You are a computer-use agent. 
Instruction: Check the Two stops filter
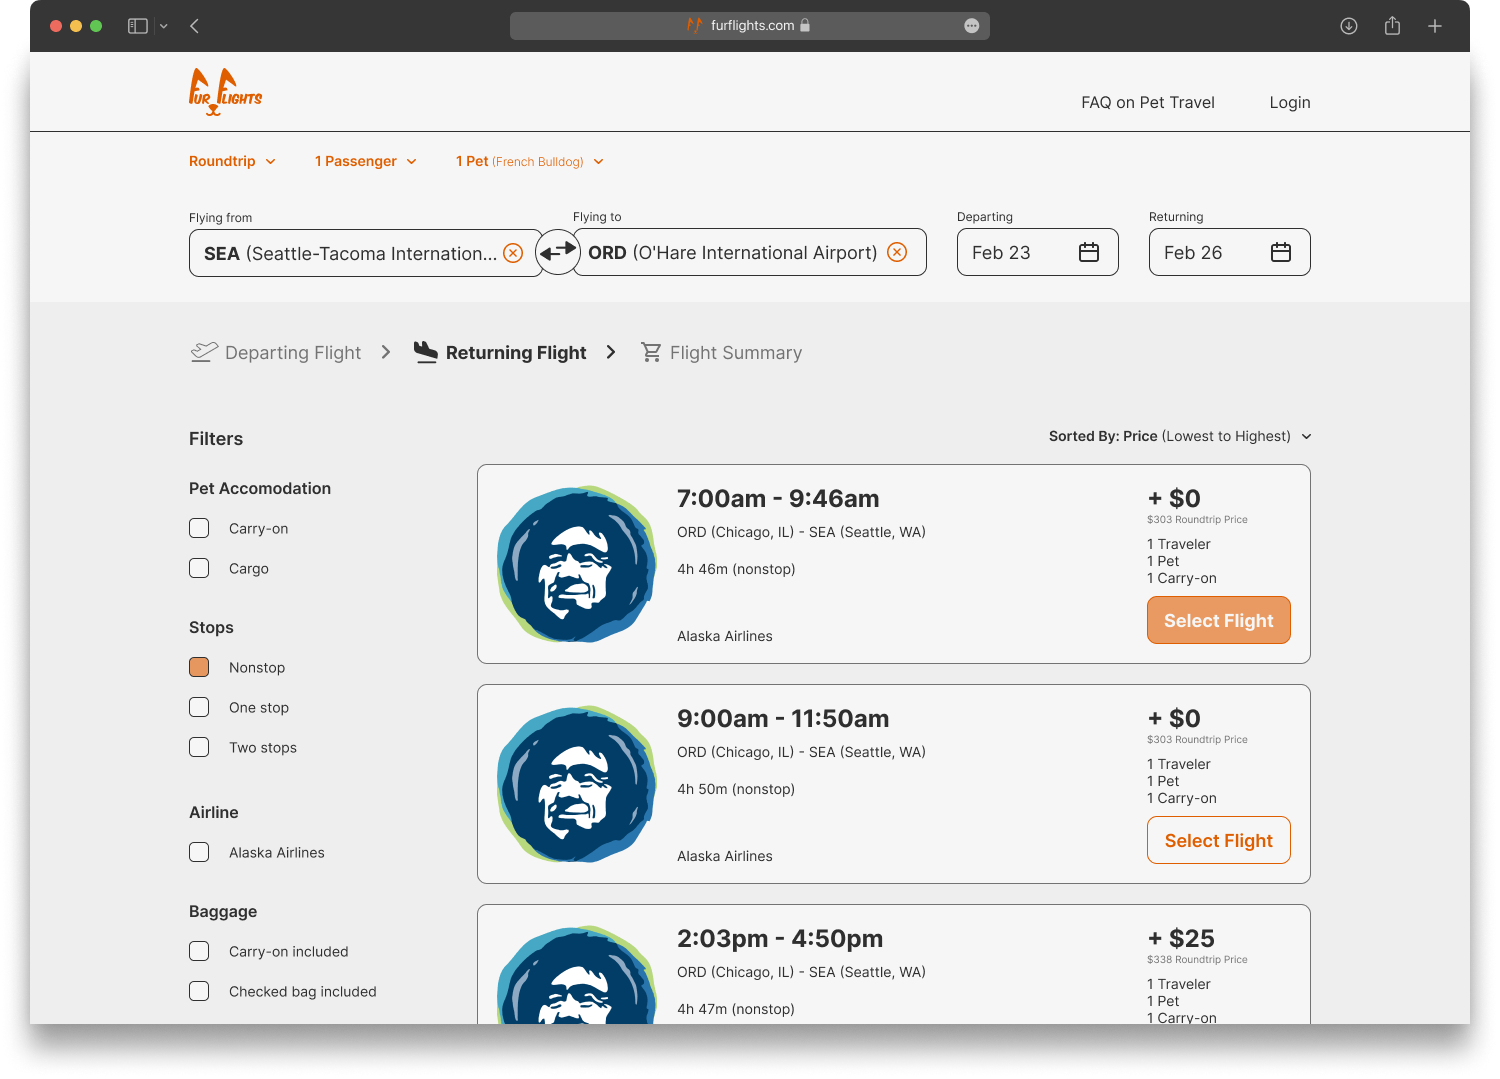pos(199,747)
